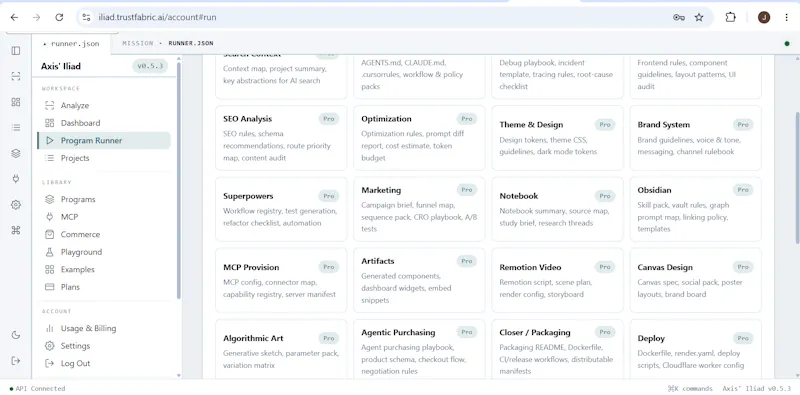Select the Closer / Packaging program card
The height and width of the screenshot is (395, 800).
(x=557, y=349)
